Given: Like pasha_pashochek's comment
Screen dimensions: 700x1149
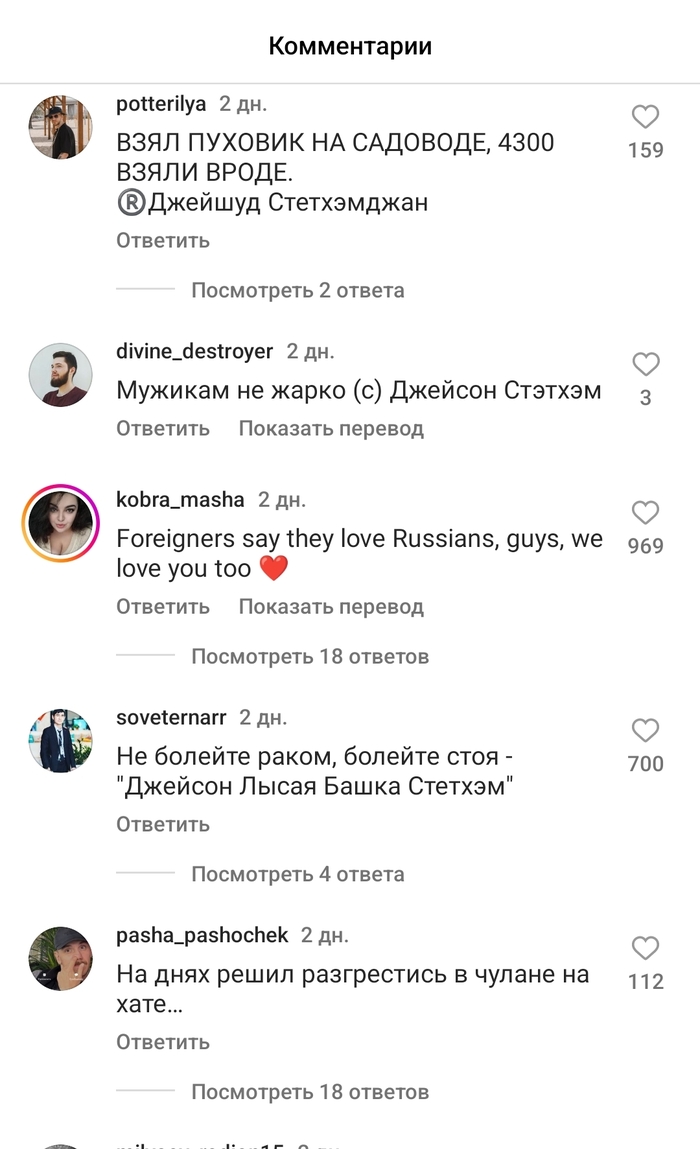Looking at the screenshot, I should (x=646, y=948).
